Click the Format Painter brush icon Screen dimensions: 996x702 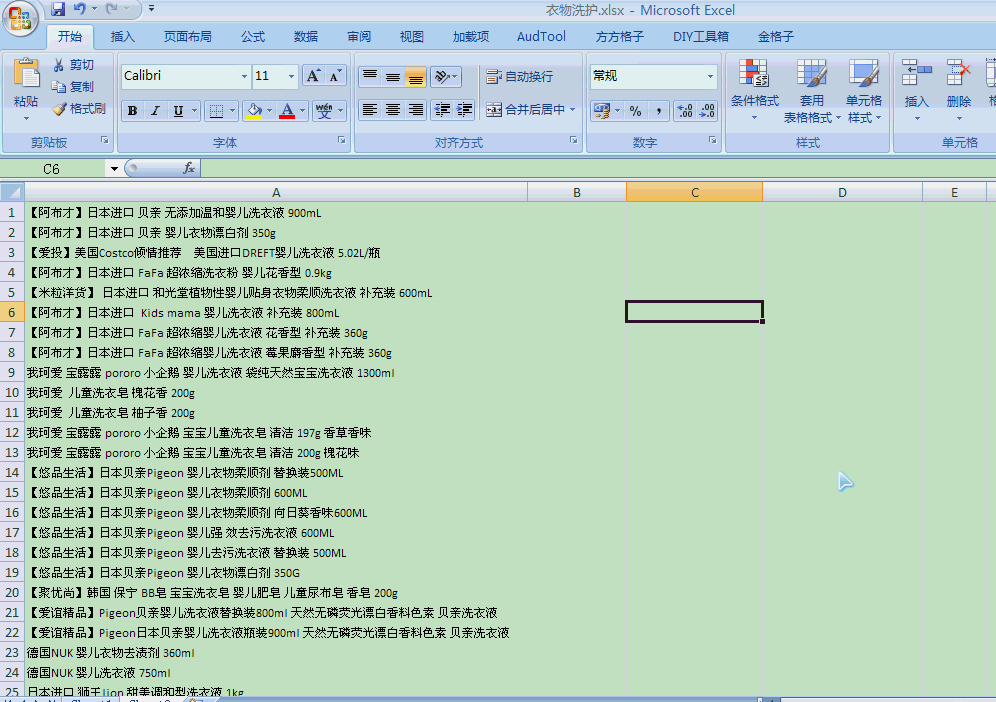click(x=59, y=108)
